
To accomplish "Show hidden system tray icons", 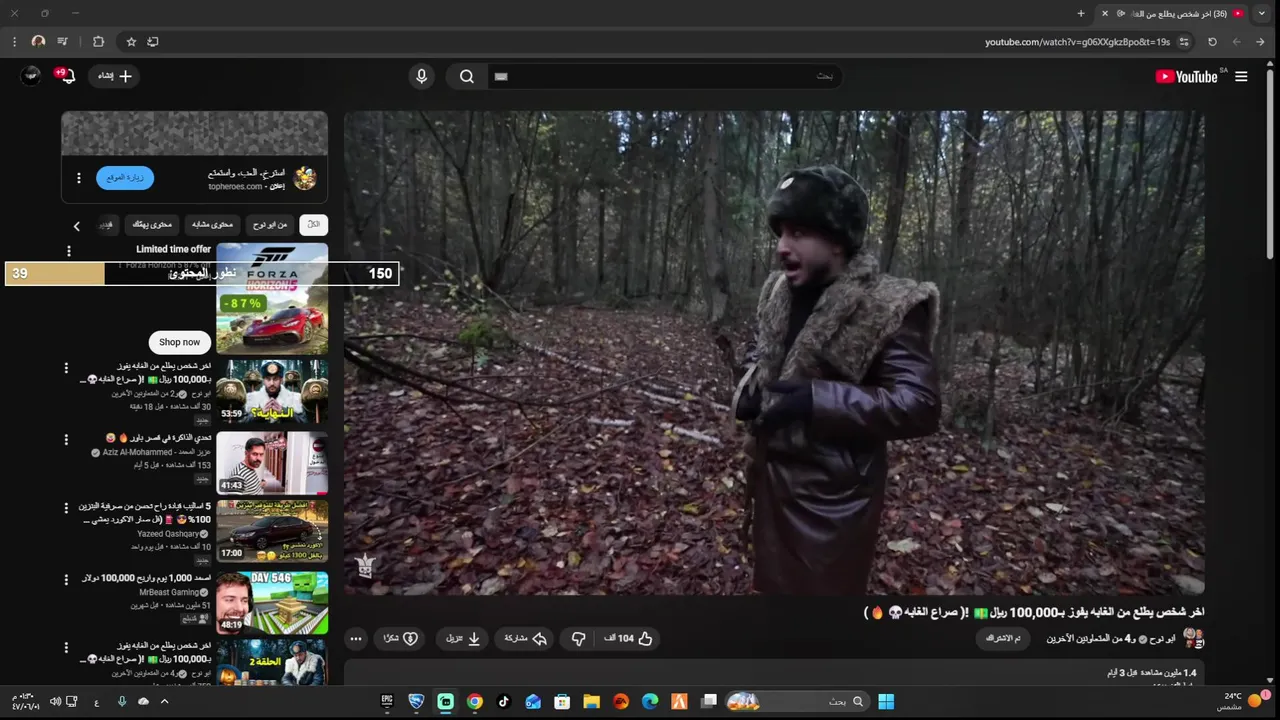I will click(x=165, y=702).
